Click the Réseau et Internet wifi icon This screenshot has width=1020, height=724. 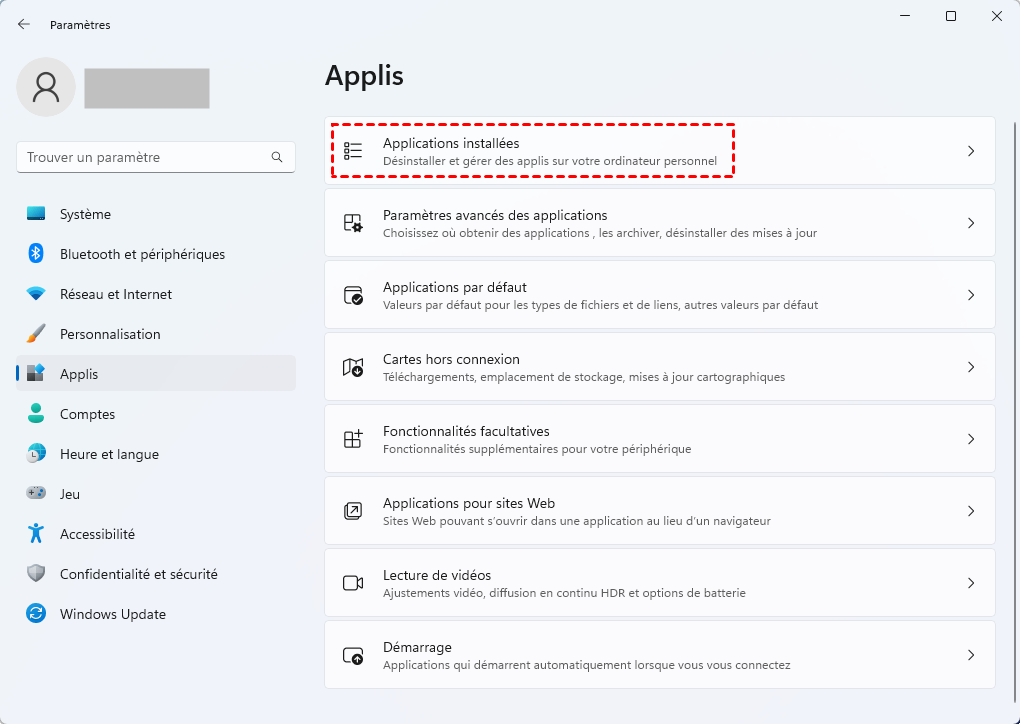36,294
